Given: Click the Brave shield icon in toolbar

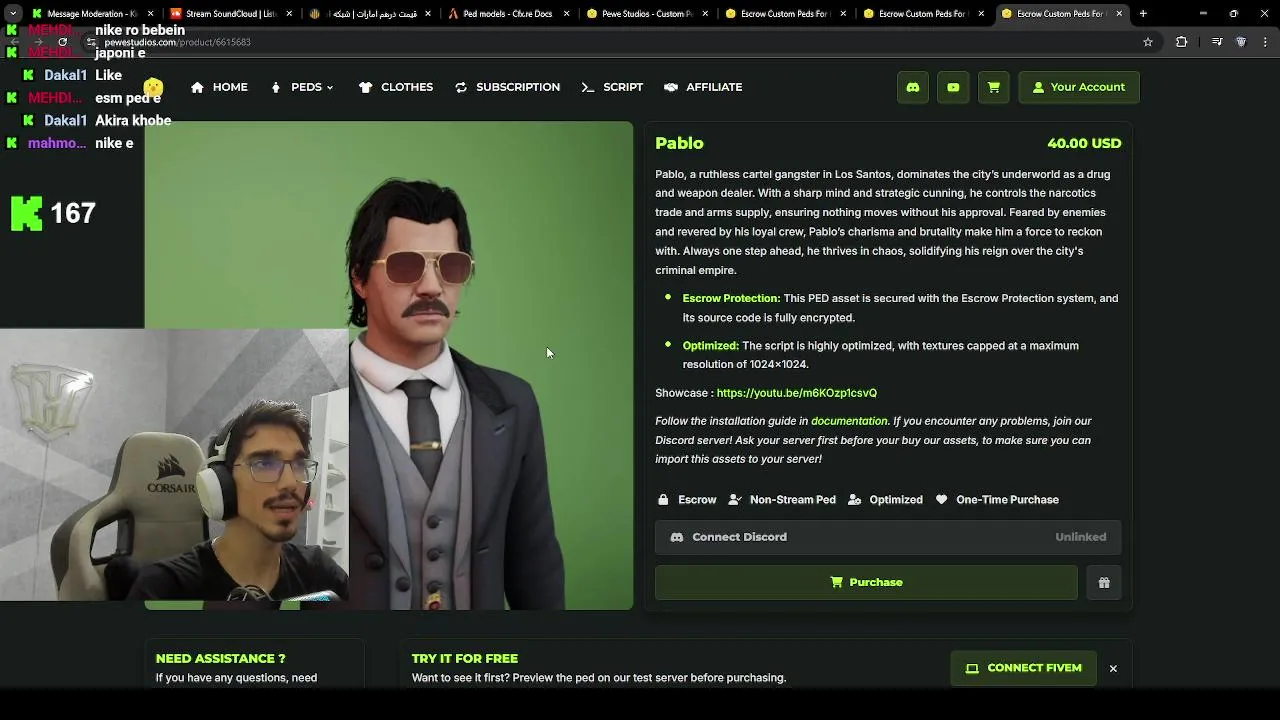Looking at the screenshot, I should click(x=1241, y=42).
